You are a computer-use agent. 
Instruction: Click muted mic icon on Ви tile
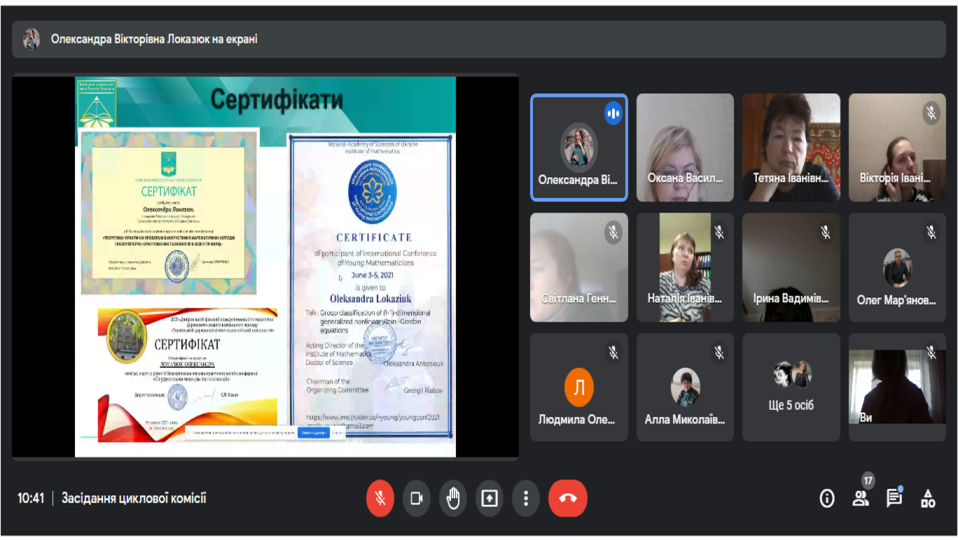click(x=931, y=352)
